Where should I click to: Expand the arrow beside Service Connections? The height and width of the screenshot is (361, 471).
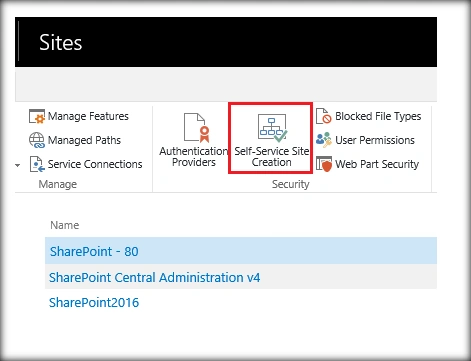coord(18,165)
